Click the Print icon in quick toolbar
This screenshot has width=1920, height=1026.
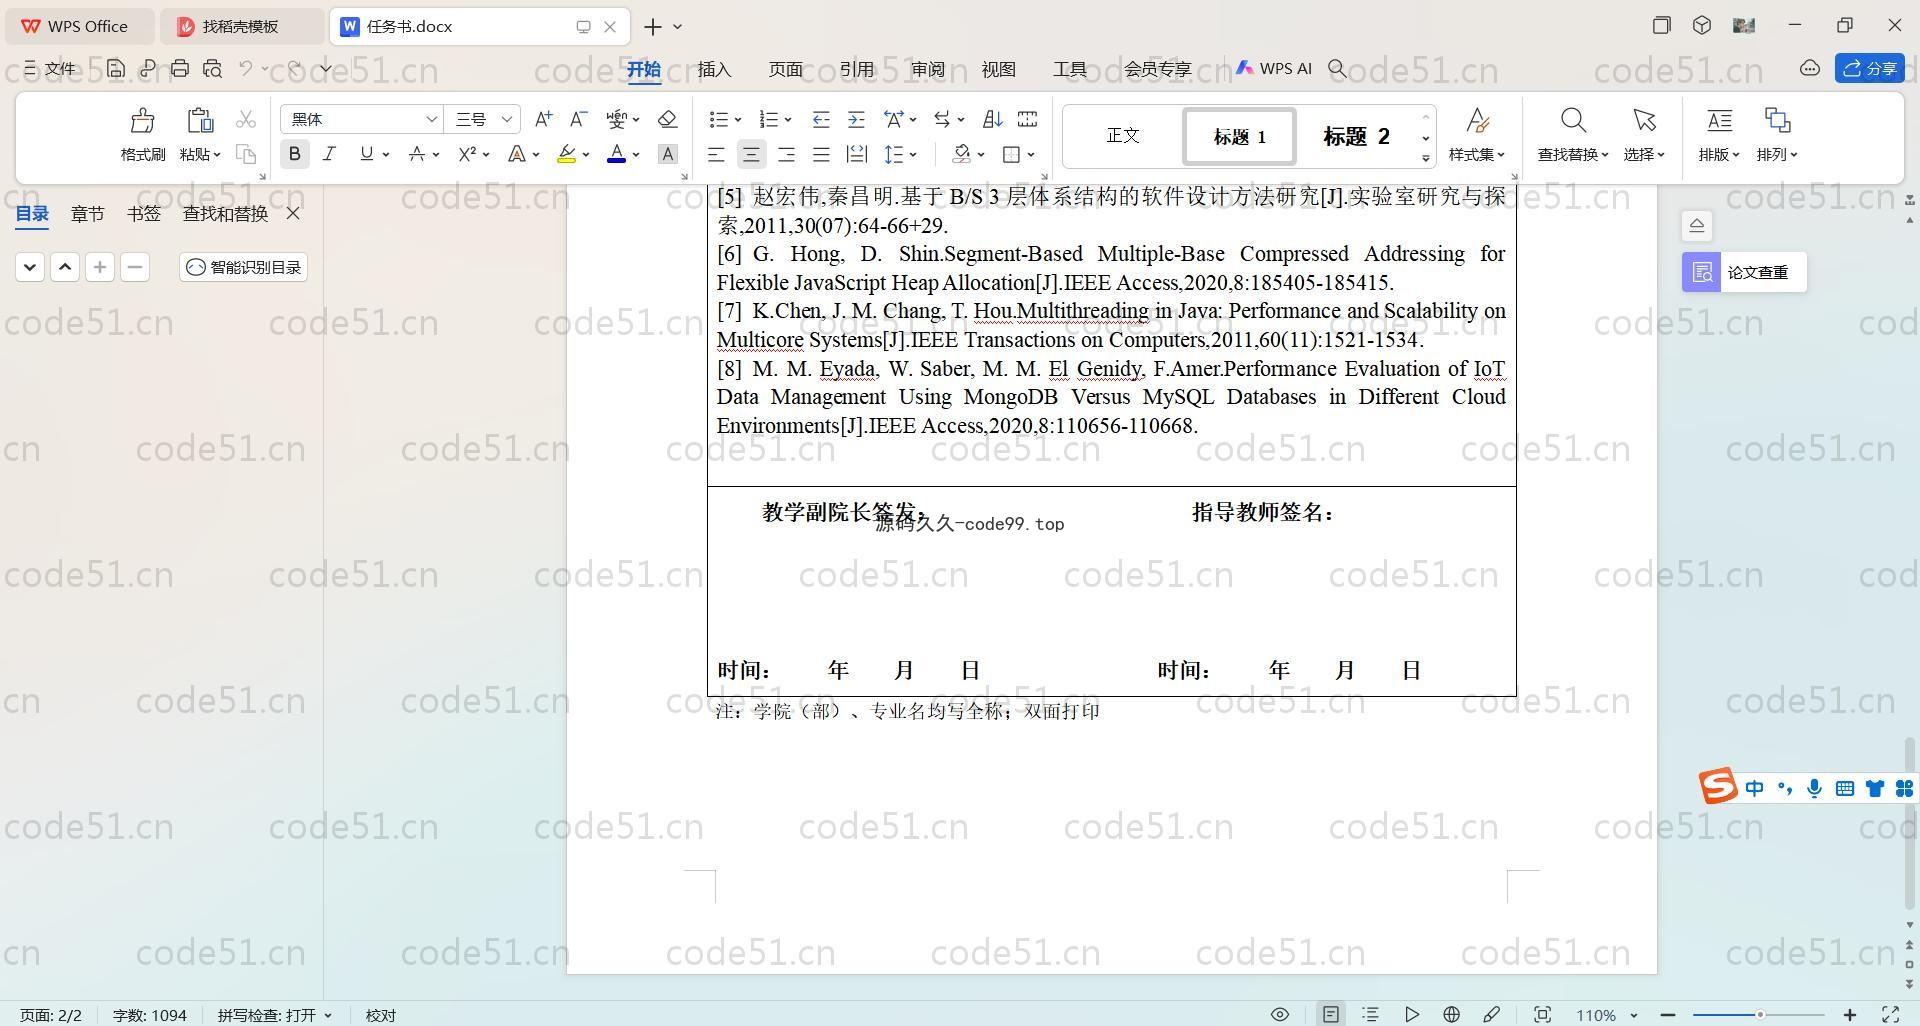point(180,68)
